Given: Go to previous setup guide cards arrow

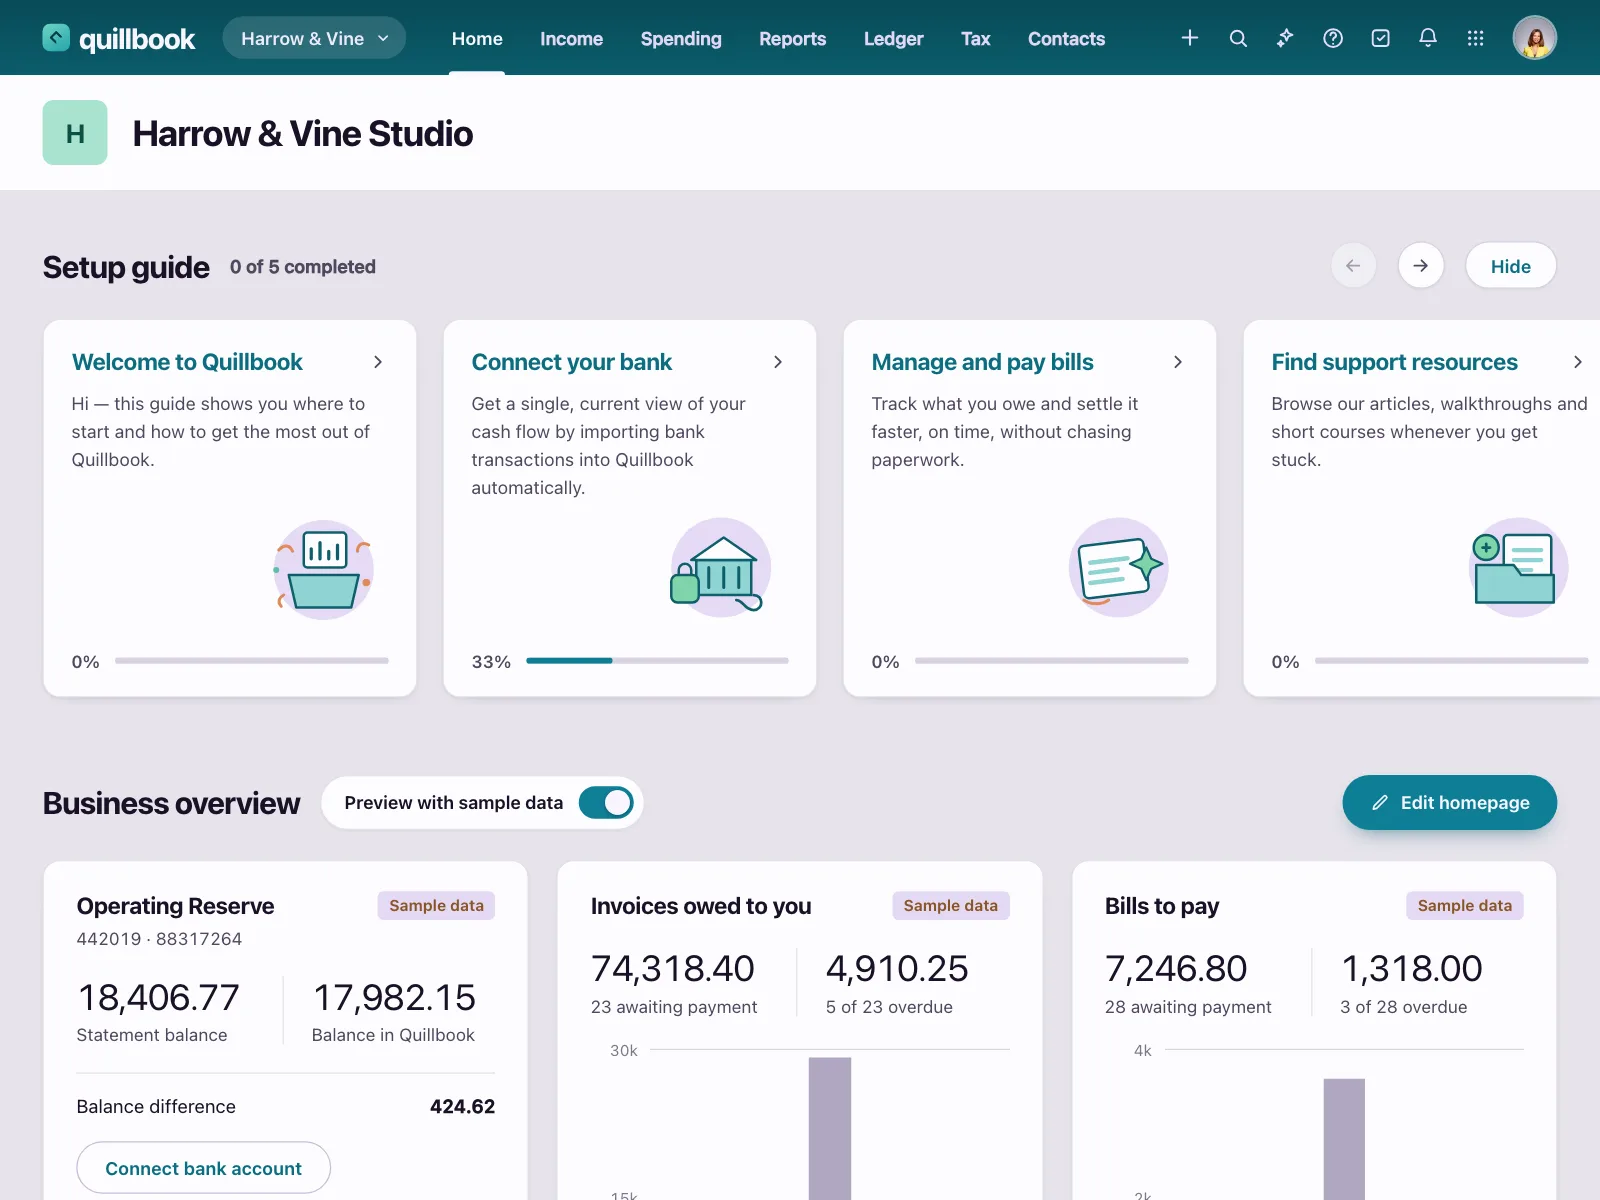Looking at the screenshot, I should (x=1354, y=266).
